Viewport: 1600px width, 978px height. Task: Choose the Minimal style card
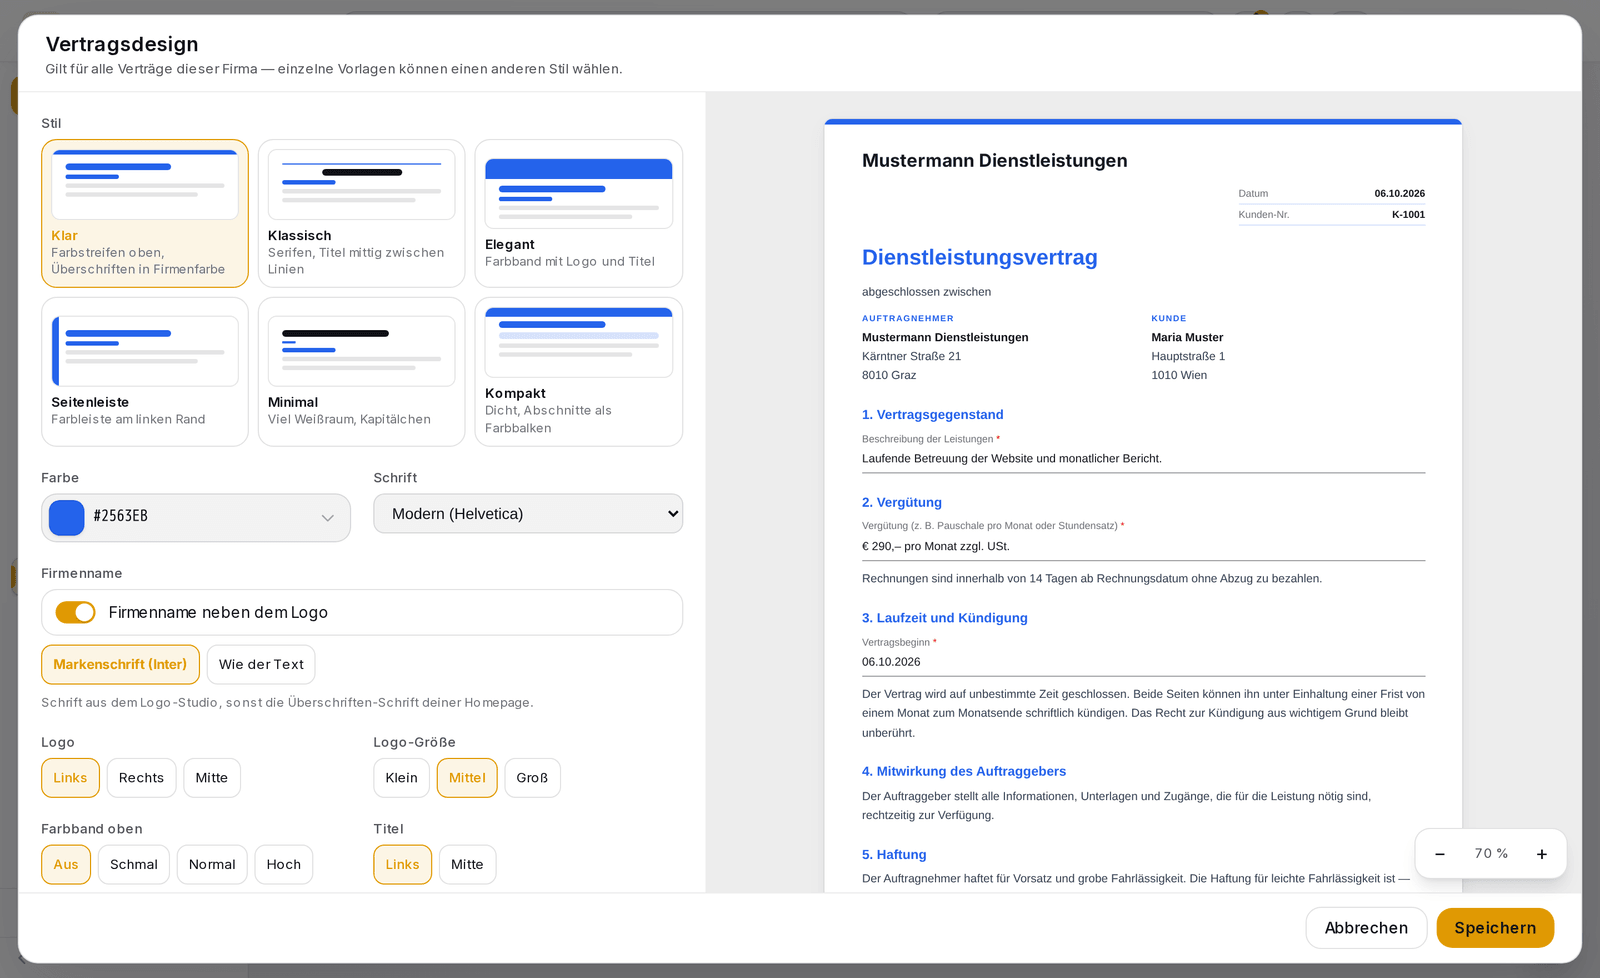(362, 372)
